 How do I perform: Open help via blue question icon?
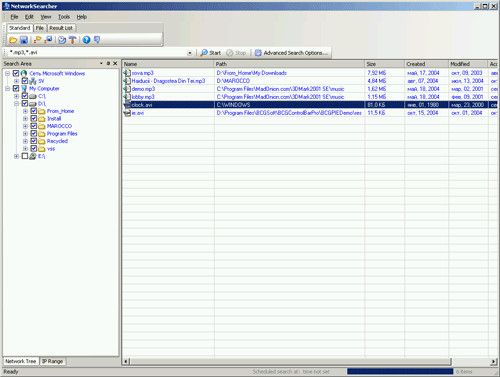point(86,40)
